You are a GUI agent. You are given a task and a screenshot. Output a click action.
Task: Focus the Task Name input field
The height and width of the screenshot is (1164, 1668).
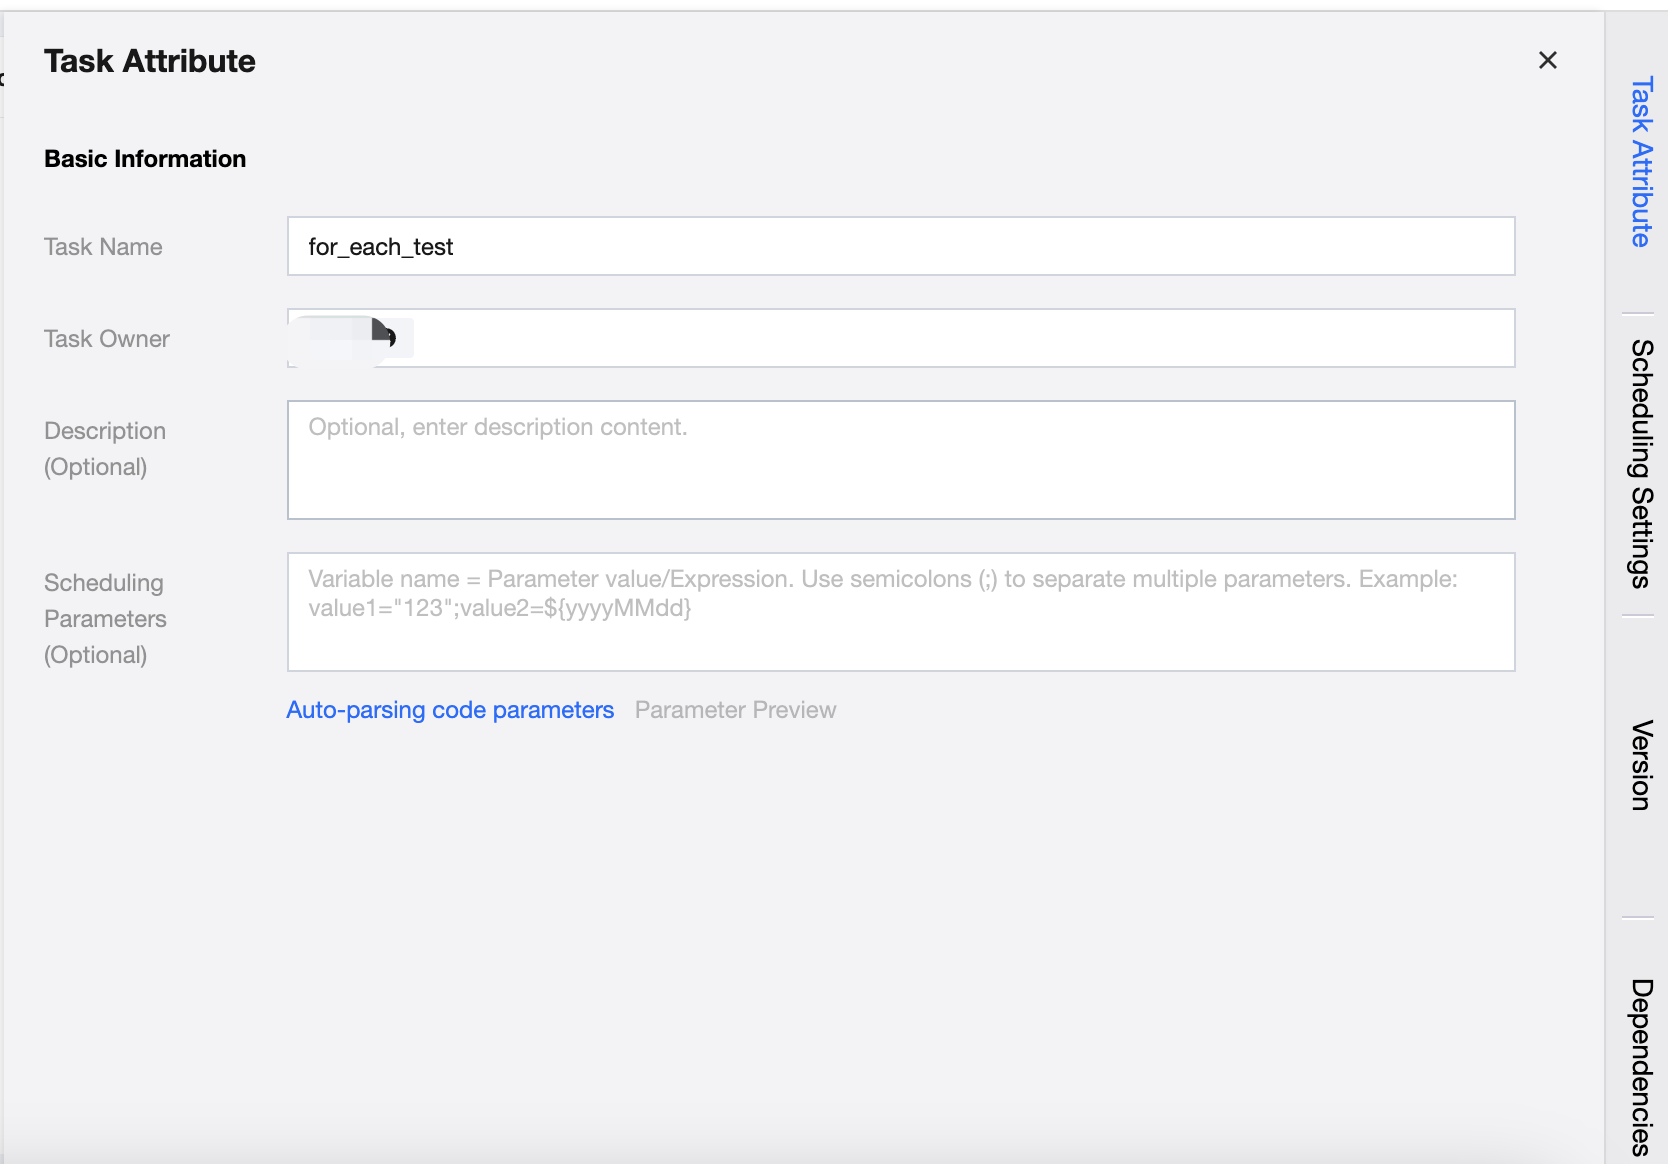900,246
